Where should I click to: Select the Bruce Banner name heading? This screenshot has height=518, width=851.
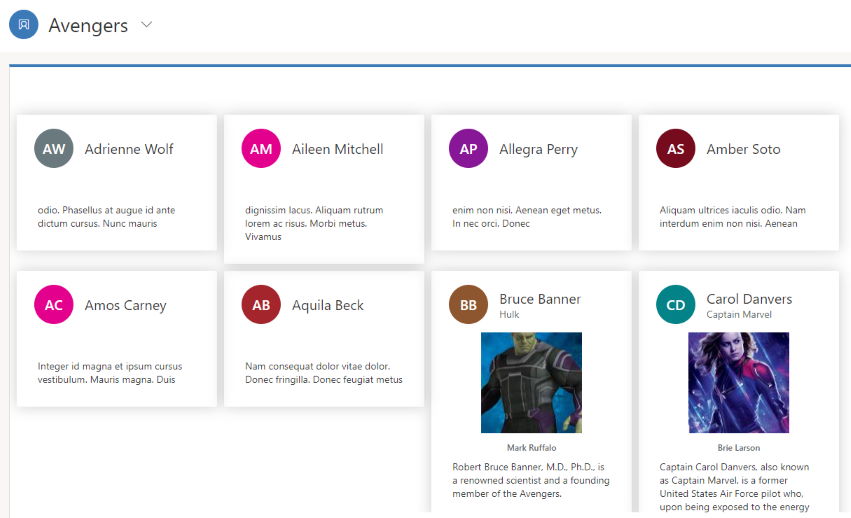coord(540,299)
